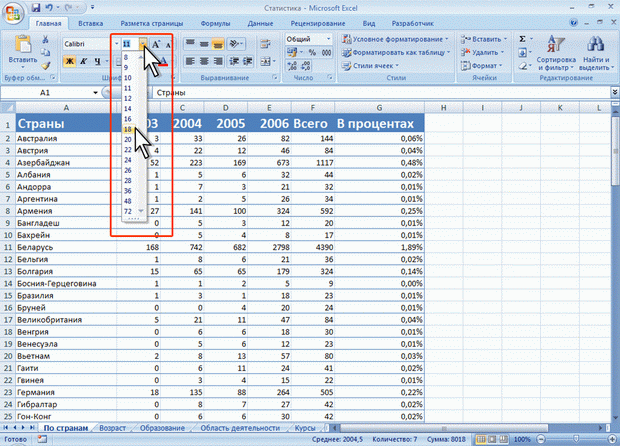Open Excel help question mark

tap(574, 23)
